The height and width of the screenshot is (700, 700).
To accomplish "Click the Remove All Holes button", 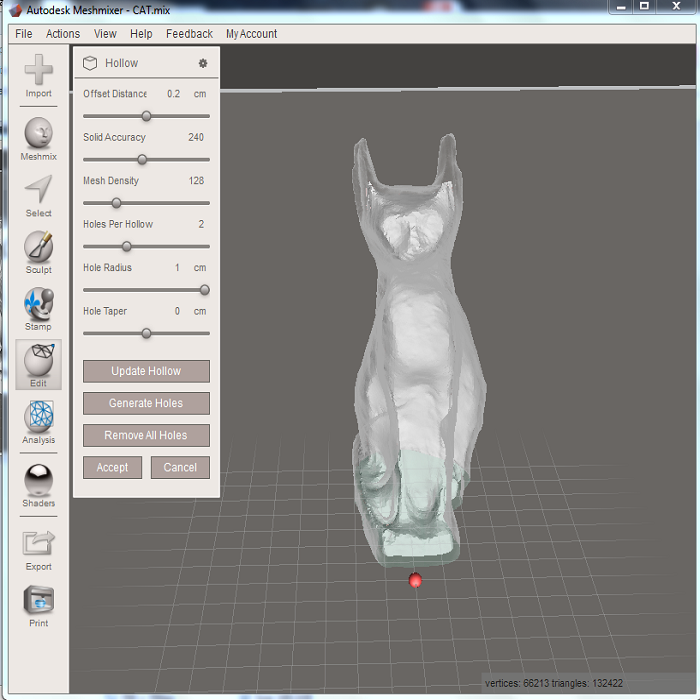I will pos(146,435).
